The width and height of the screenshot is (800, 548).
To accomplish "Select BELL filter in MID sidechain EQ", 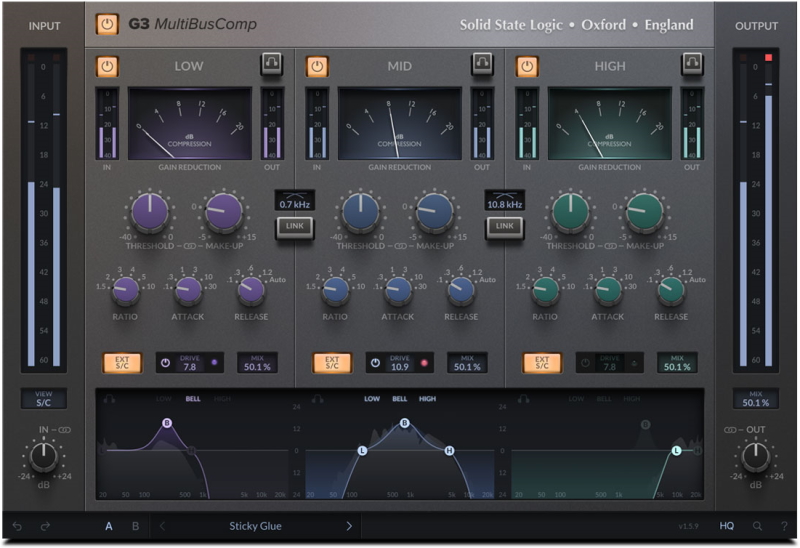I will pyautogui.click(x=399, y=399).
